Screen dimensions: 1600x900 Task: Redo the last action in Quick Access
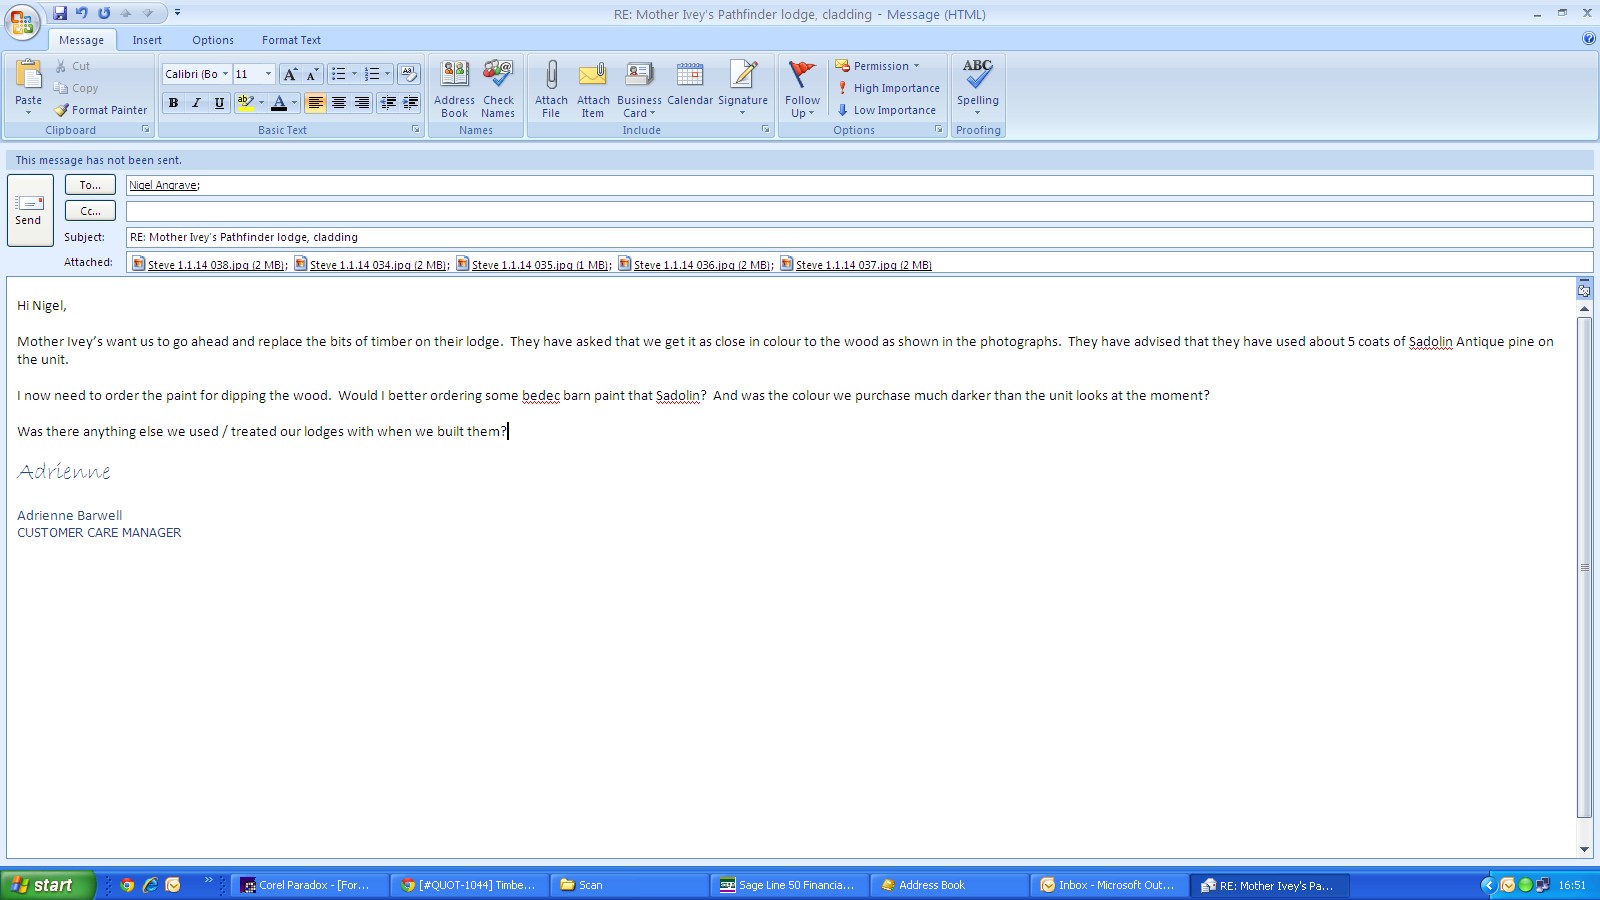tap(104, 13)
